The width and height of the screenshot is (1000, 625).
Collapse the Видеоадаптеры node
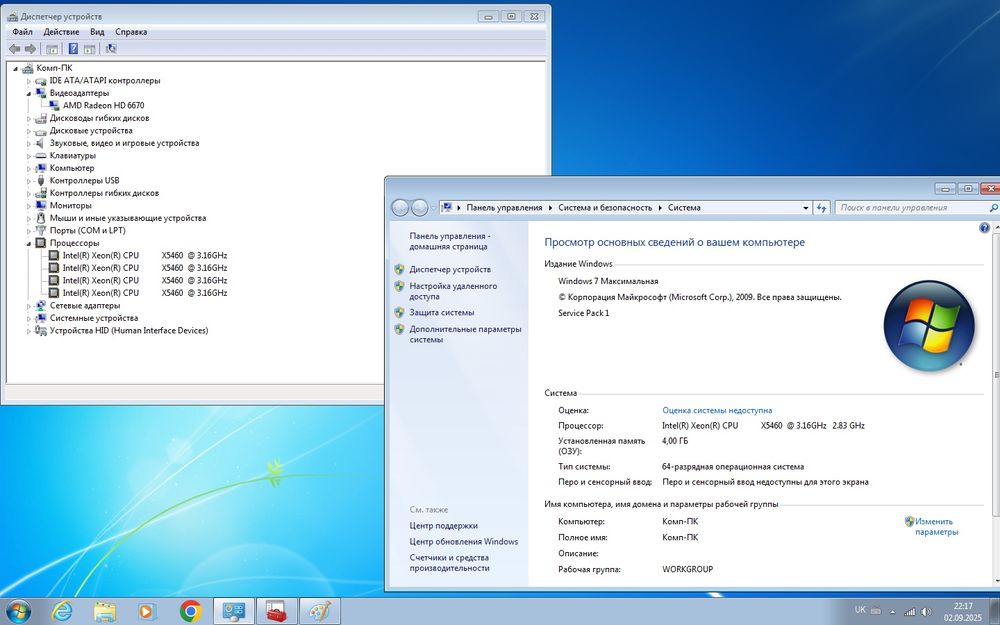[x=29, y=93]
